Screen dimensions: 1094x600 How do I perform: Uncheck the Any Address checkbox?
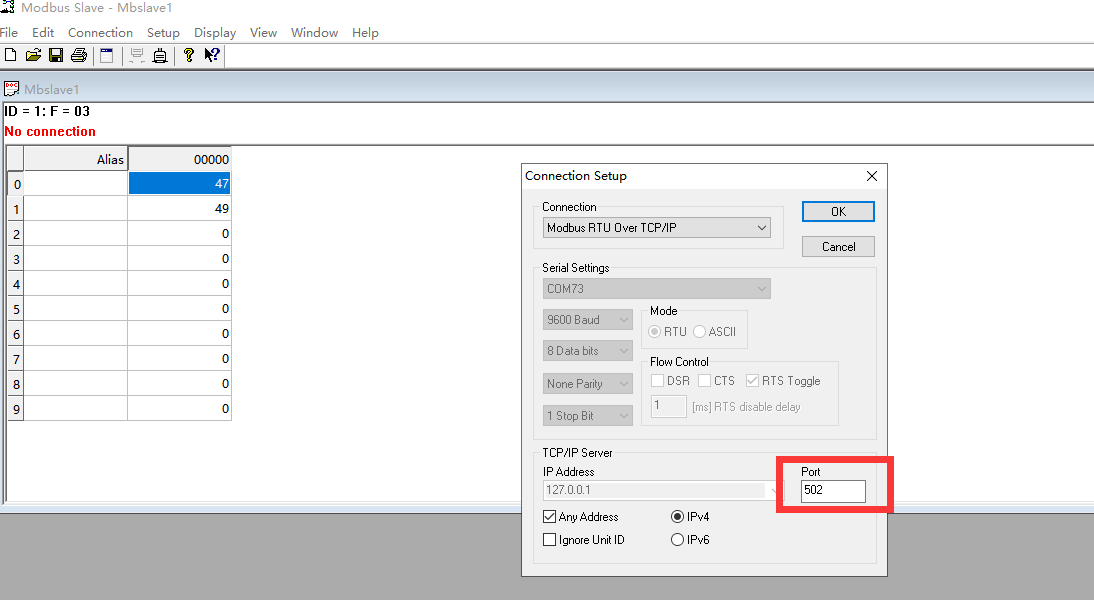click(549, 517)
